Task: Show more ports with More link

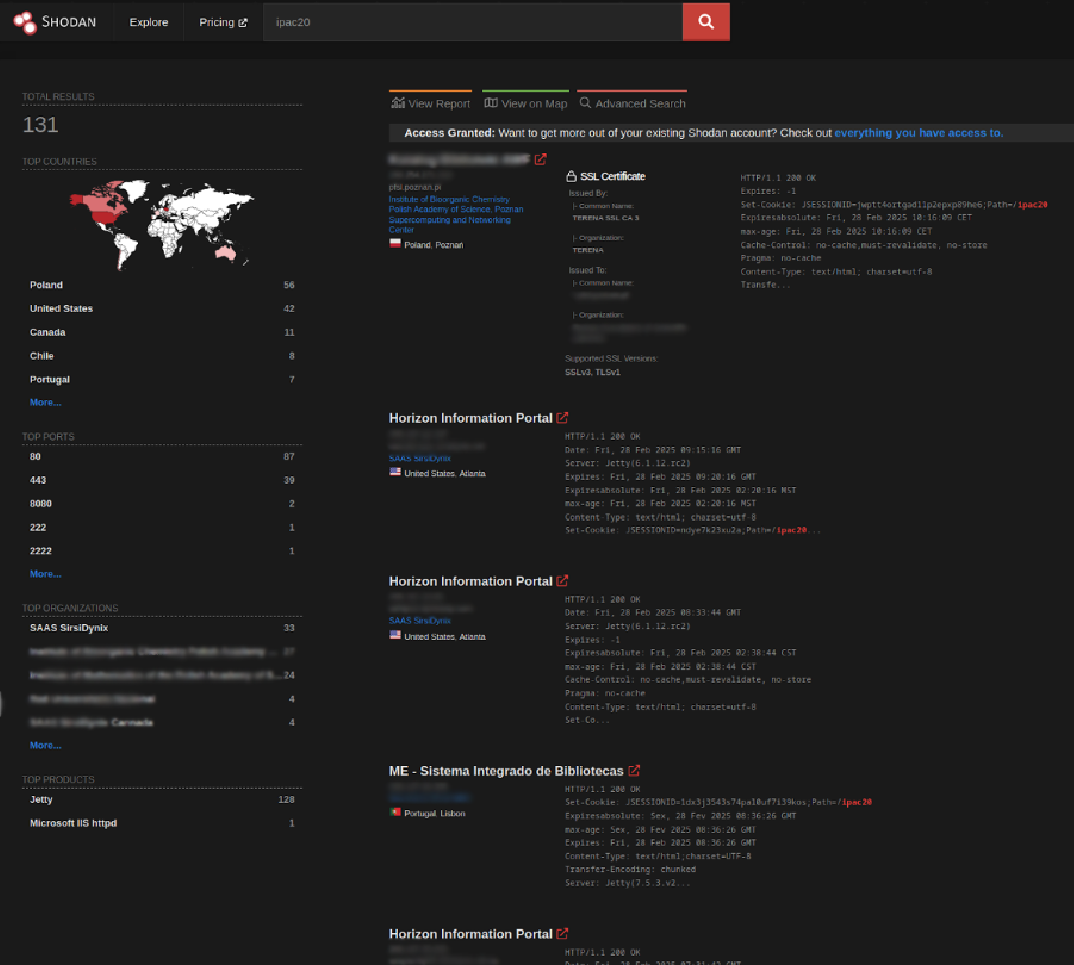Action: (45, 575)
